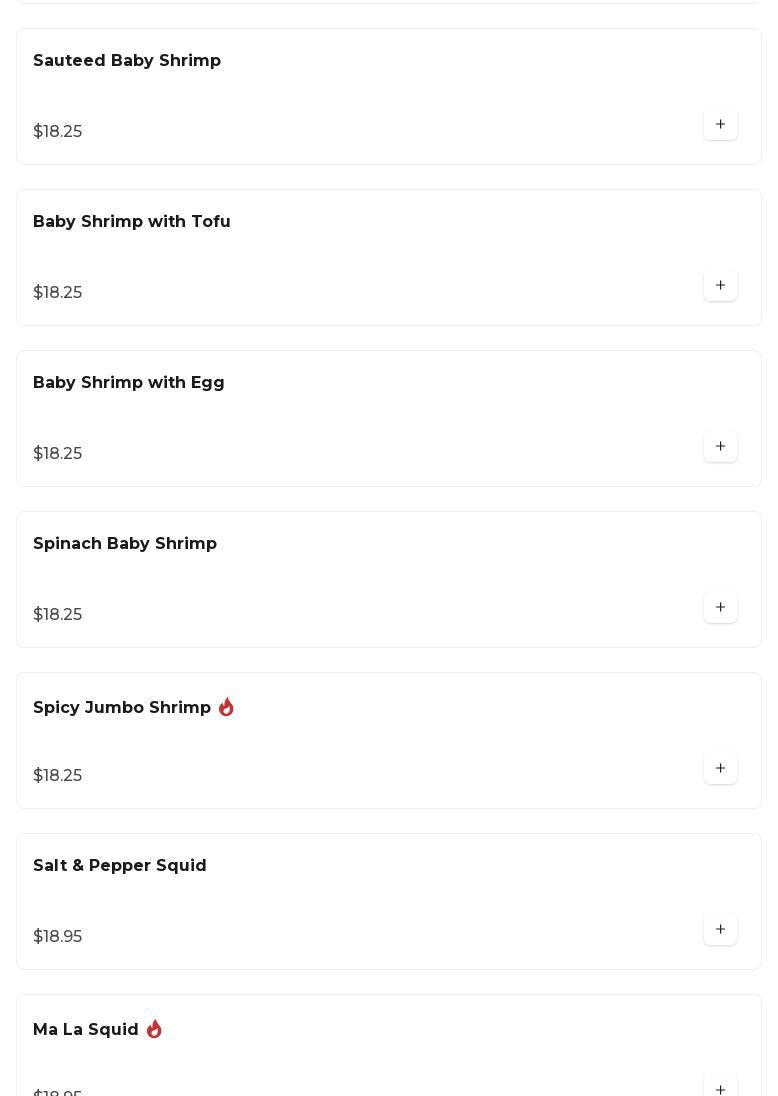Select Baby Shrimp with Egg title
Viewport: 778px width, 1096px height.
pyautogui.click(x=129, y=383)
